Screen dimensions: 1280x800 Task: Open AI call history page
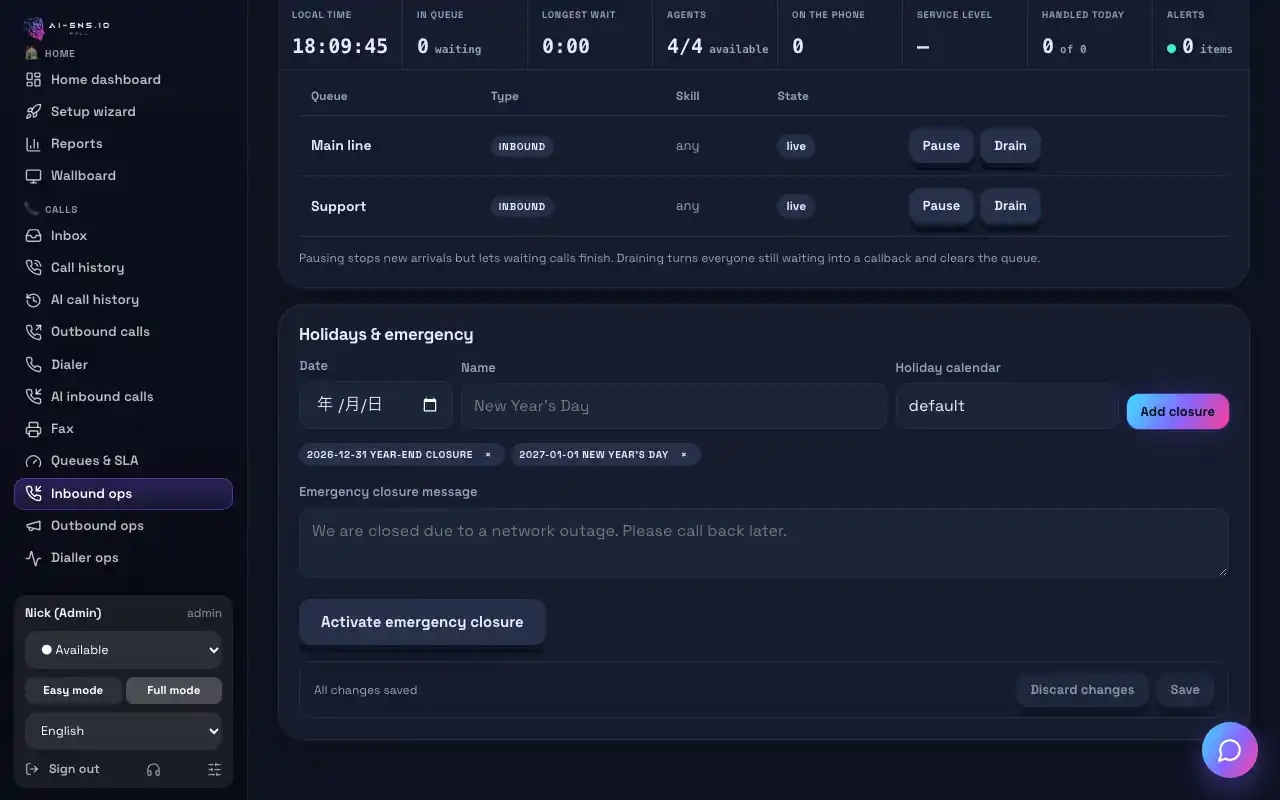tap(95, 300)
